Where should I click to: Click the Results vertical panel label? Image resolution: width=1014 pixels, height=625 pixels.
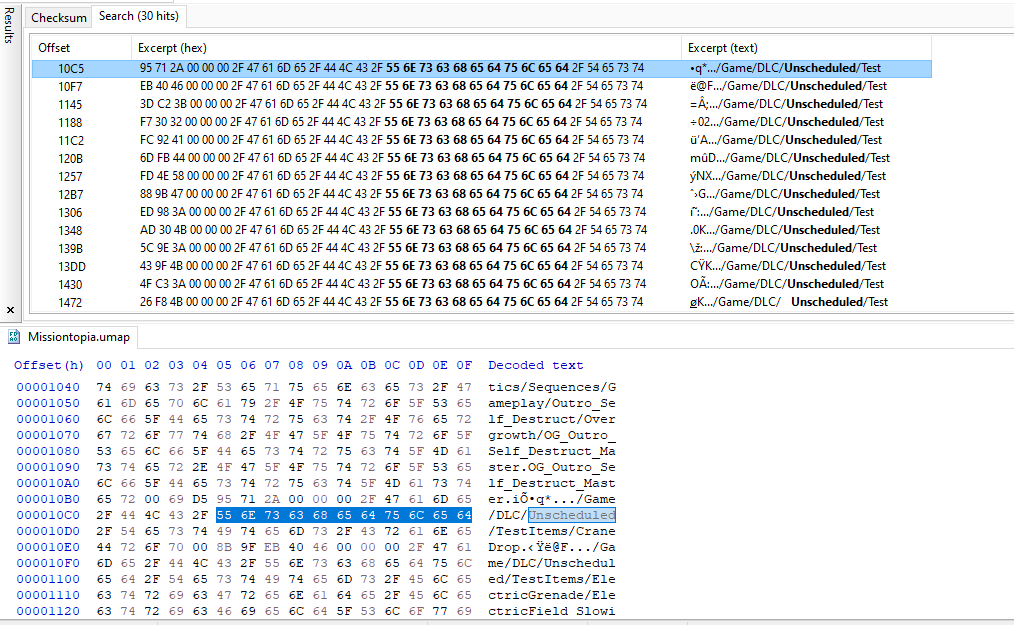[10, 25]
